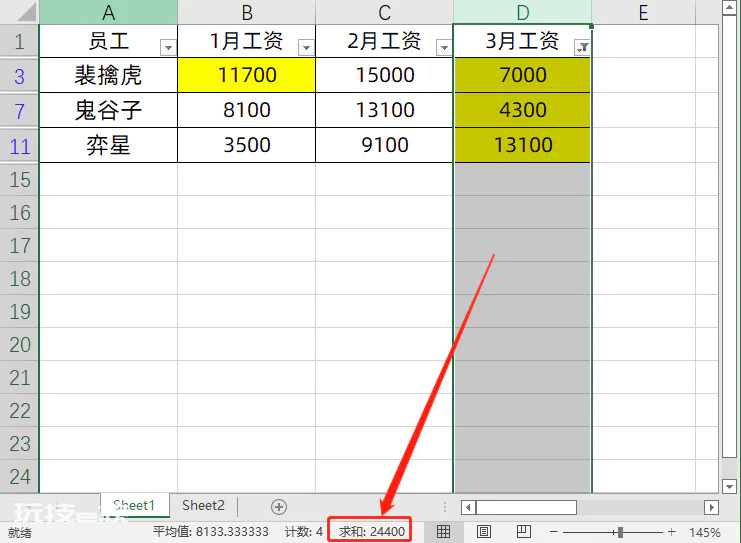Select the yellow cell 11700
Screen dimensions: 741x543
247,75
